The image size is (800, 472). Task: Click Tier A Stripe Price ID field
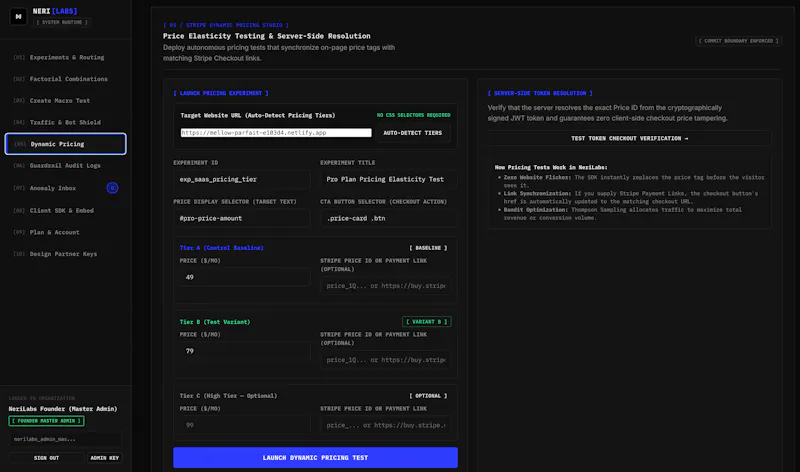386,286
